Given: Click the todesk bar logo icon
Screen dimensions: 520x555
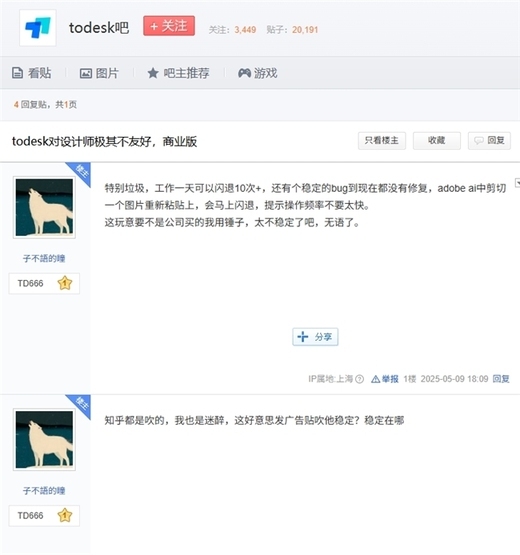Looking at the screenshot, I should [x=38, y=28].
